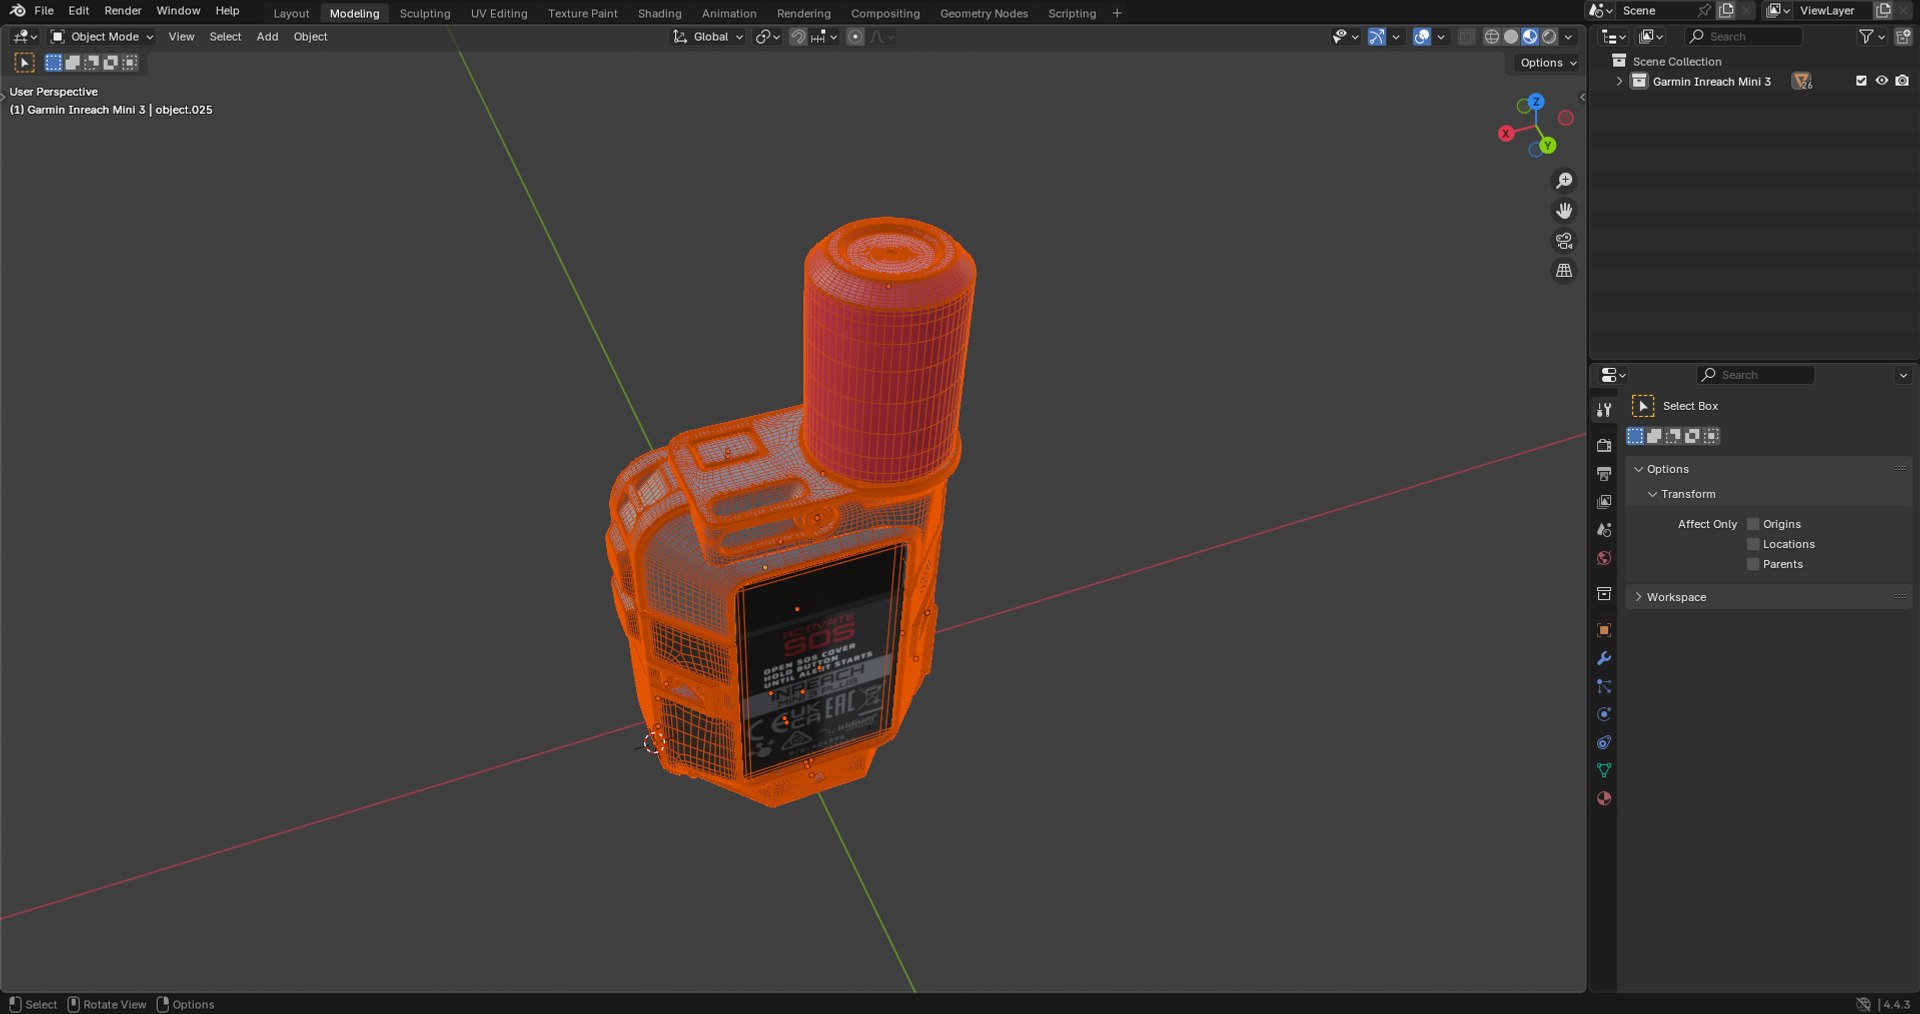Open the Object Data properties tab
Image resolution: width=1920 pixels, height=1014 pixels.
[x=1604, y=770]
